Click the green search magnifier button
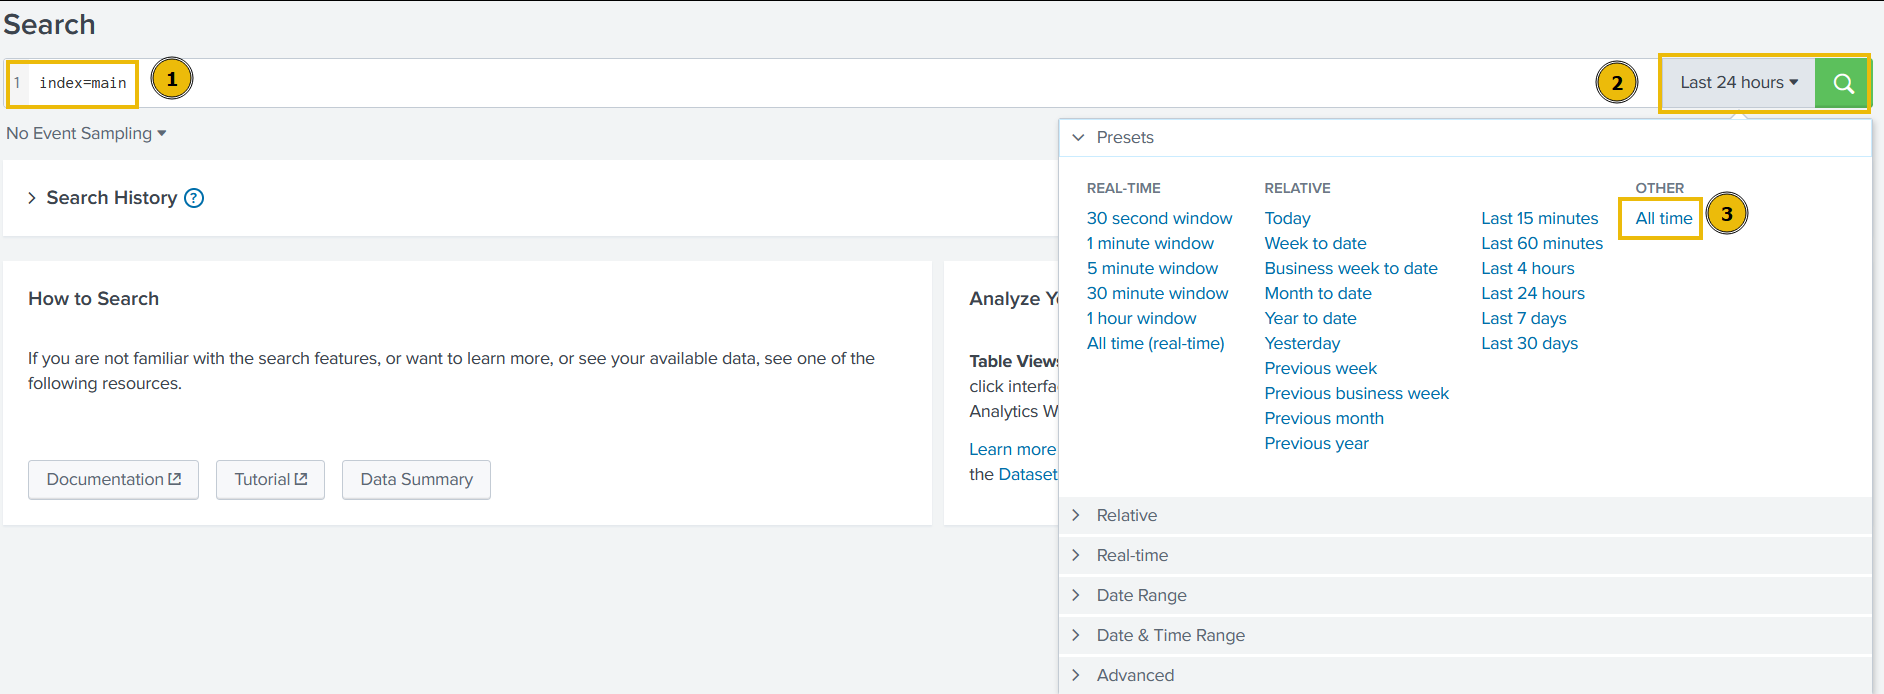The image size is (1884, 694). (x=1842, y=83)
